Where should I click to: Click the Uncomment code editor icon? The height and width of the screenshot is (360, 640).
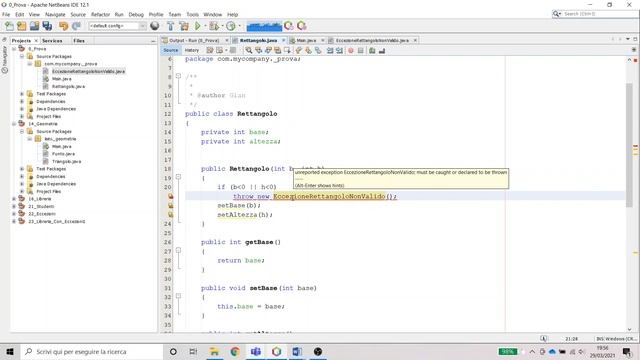[382, 50]
